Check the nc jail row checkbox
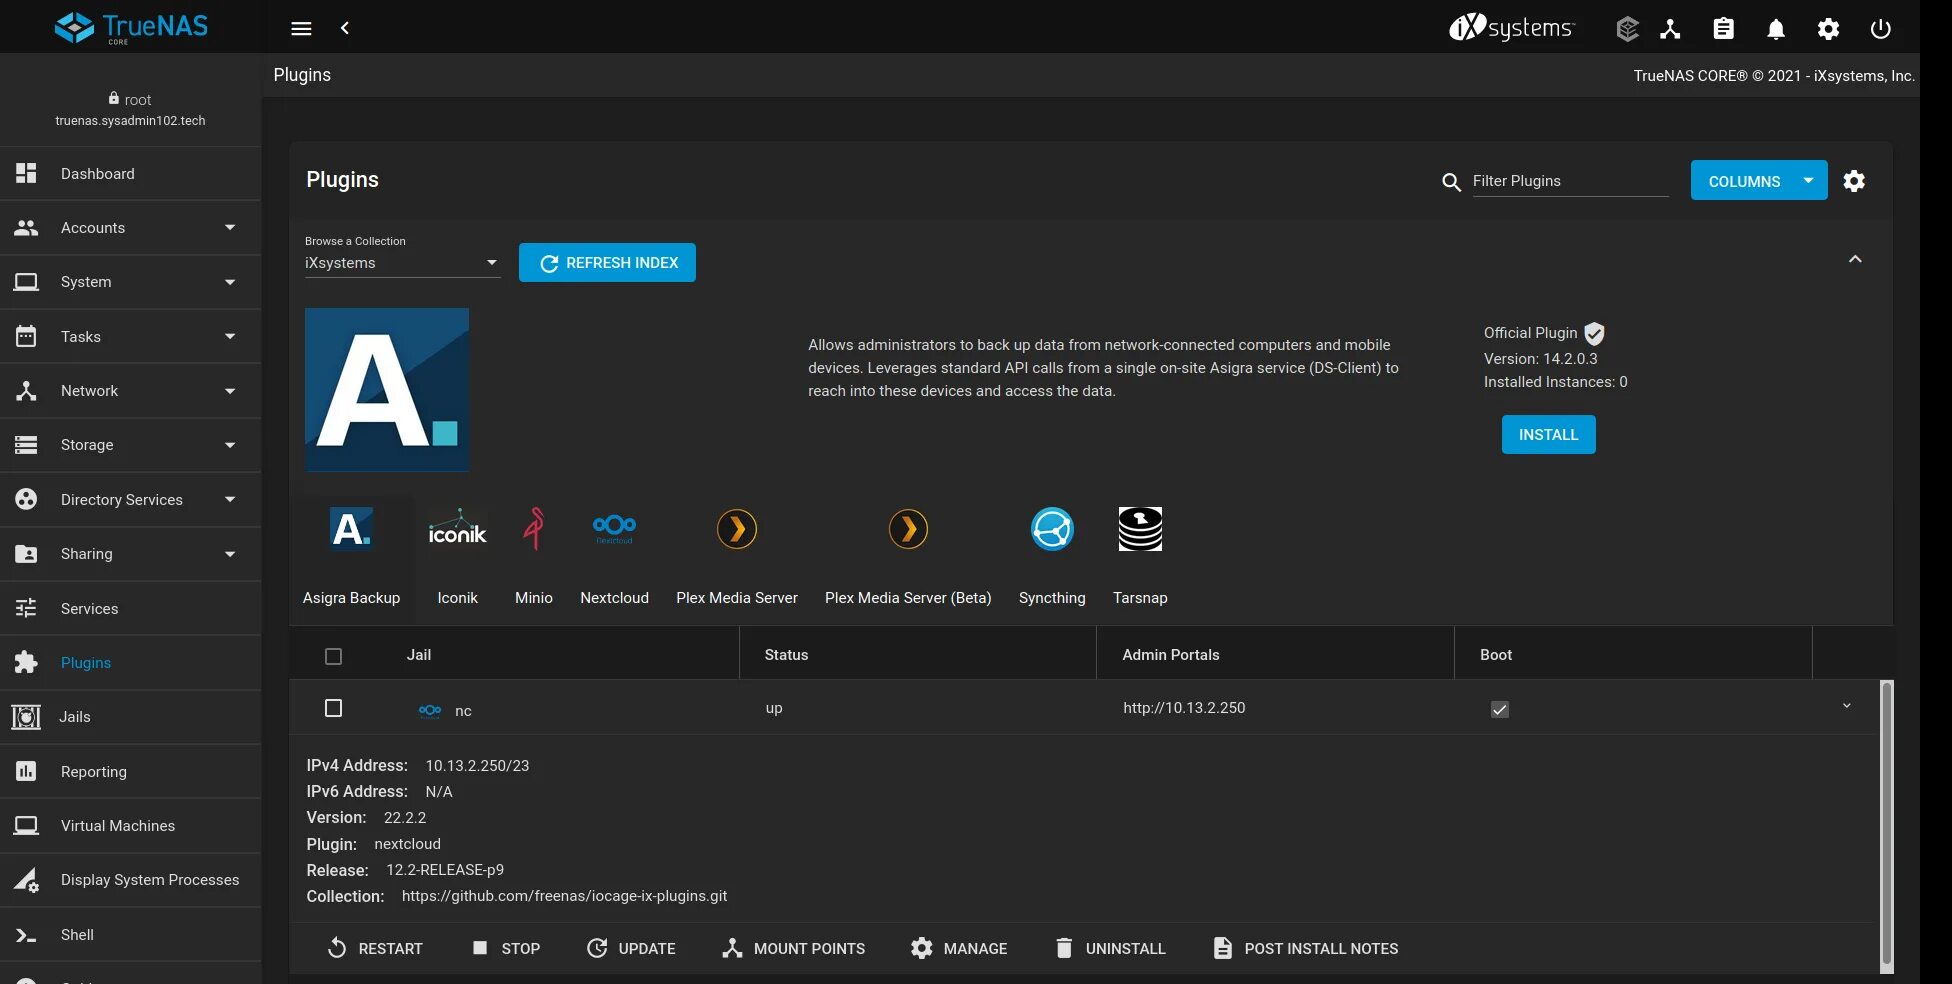 (334, 708)
